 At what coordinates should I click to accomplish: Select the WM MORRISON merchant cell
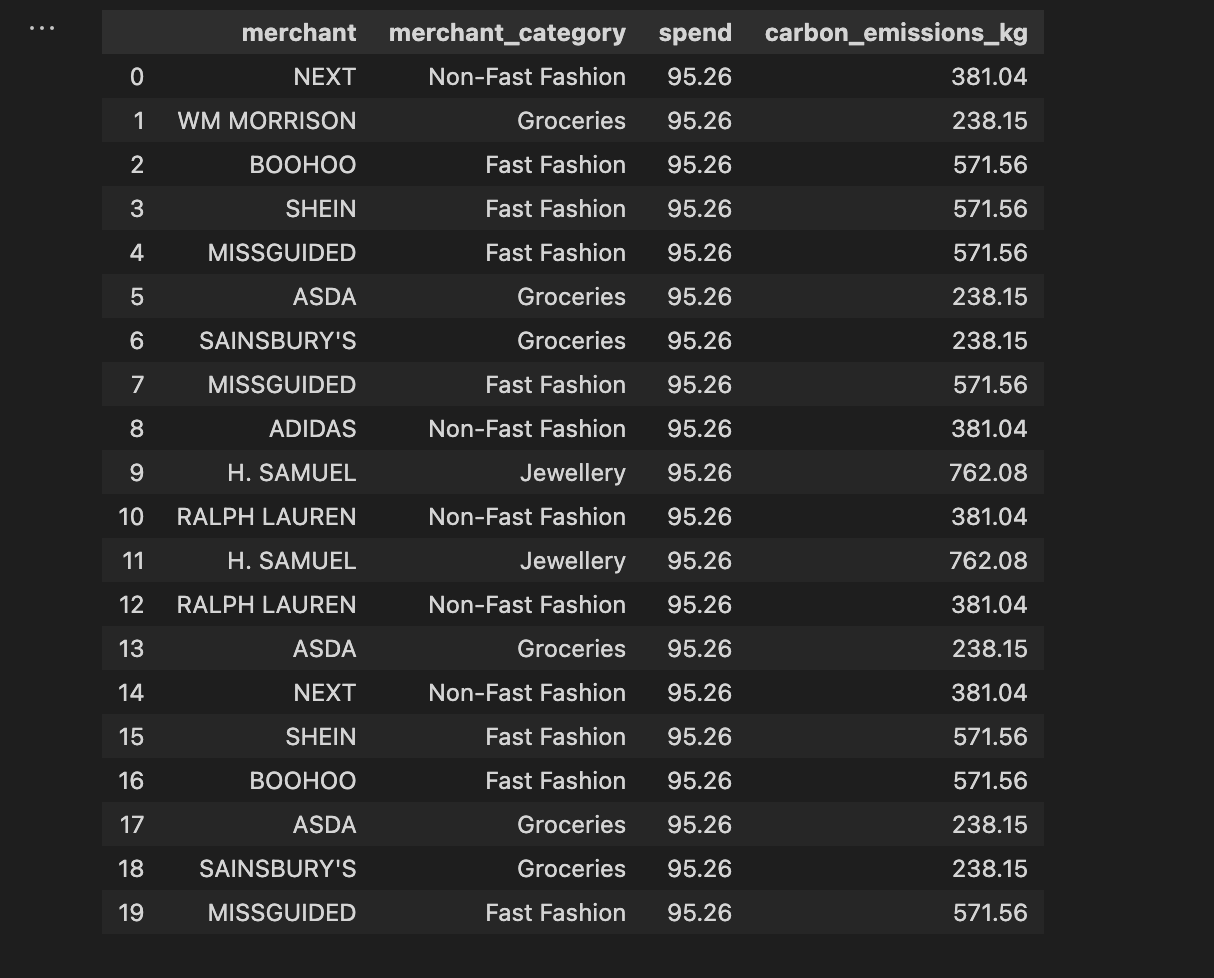pyautogui.click(x=267, y=121)
